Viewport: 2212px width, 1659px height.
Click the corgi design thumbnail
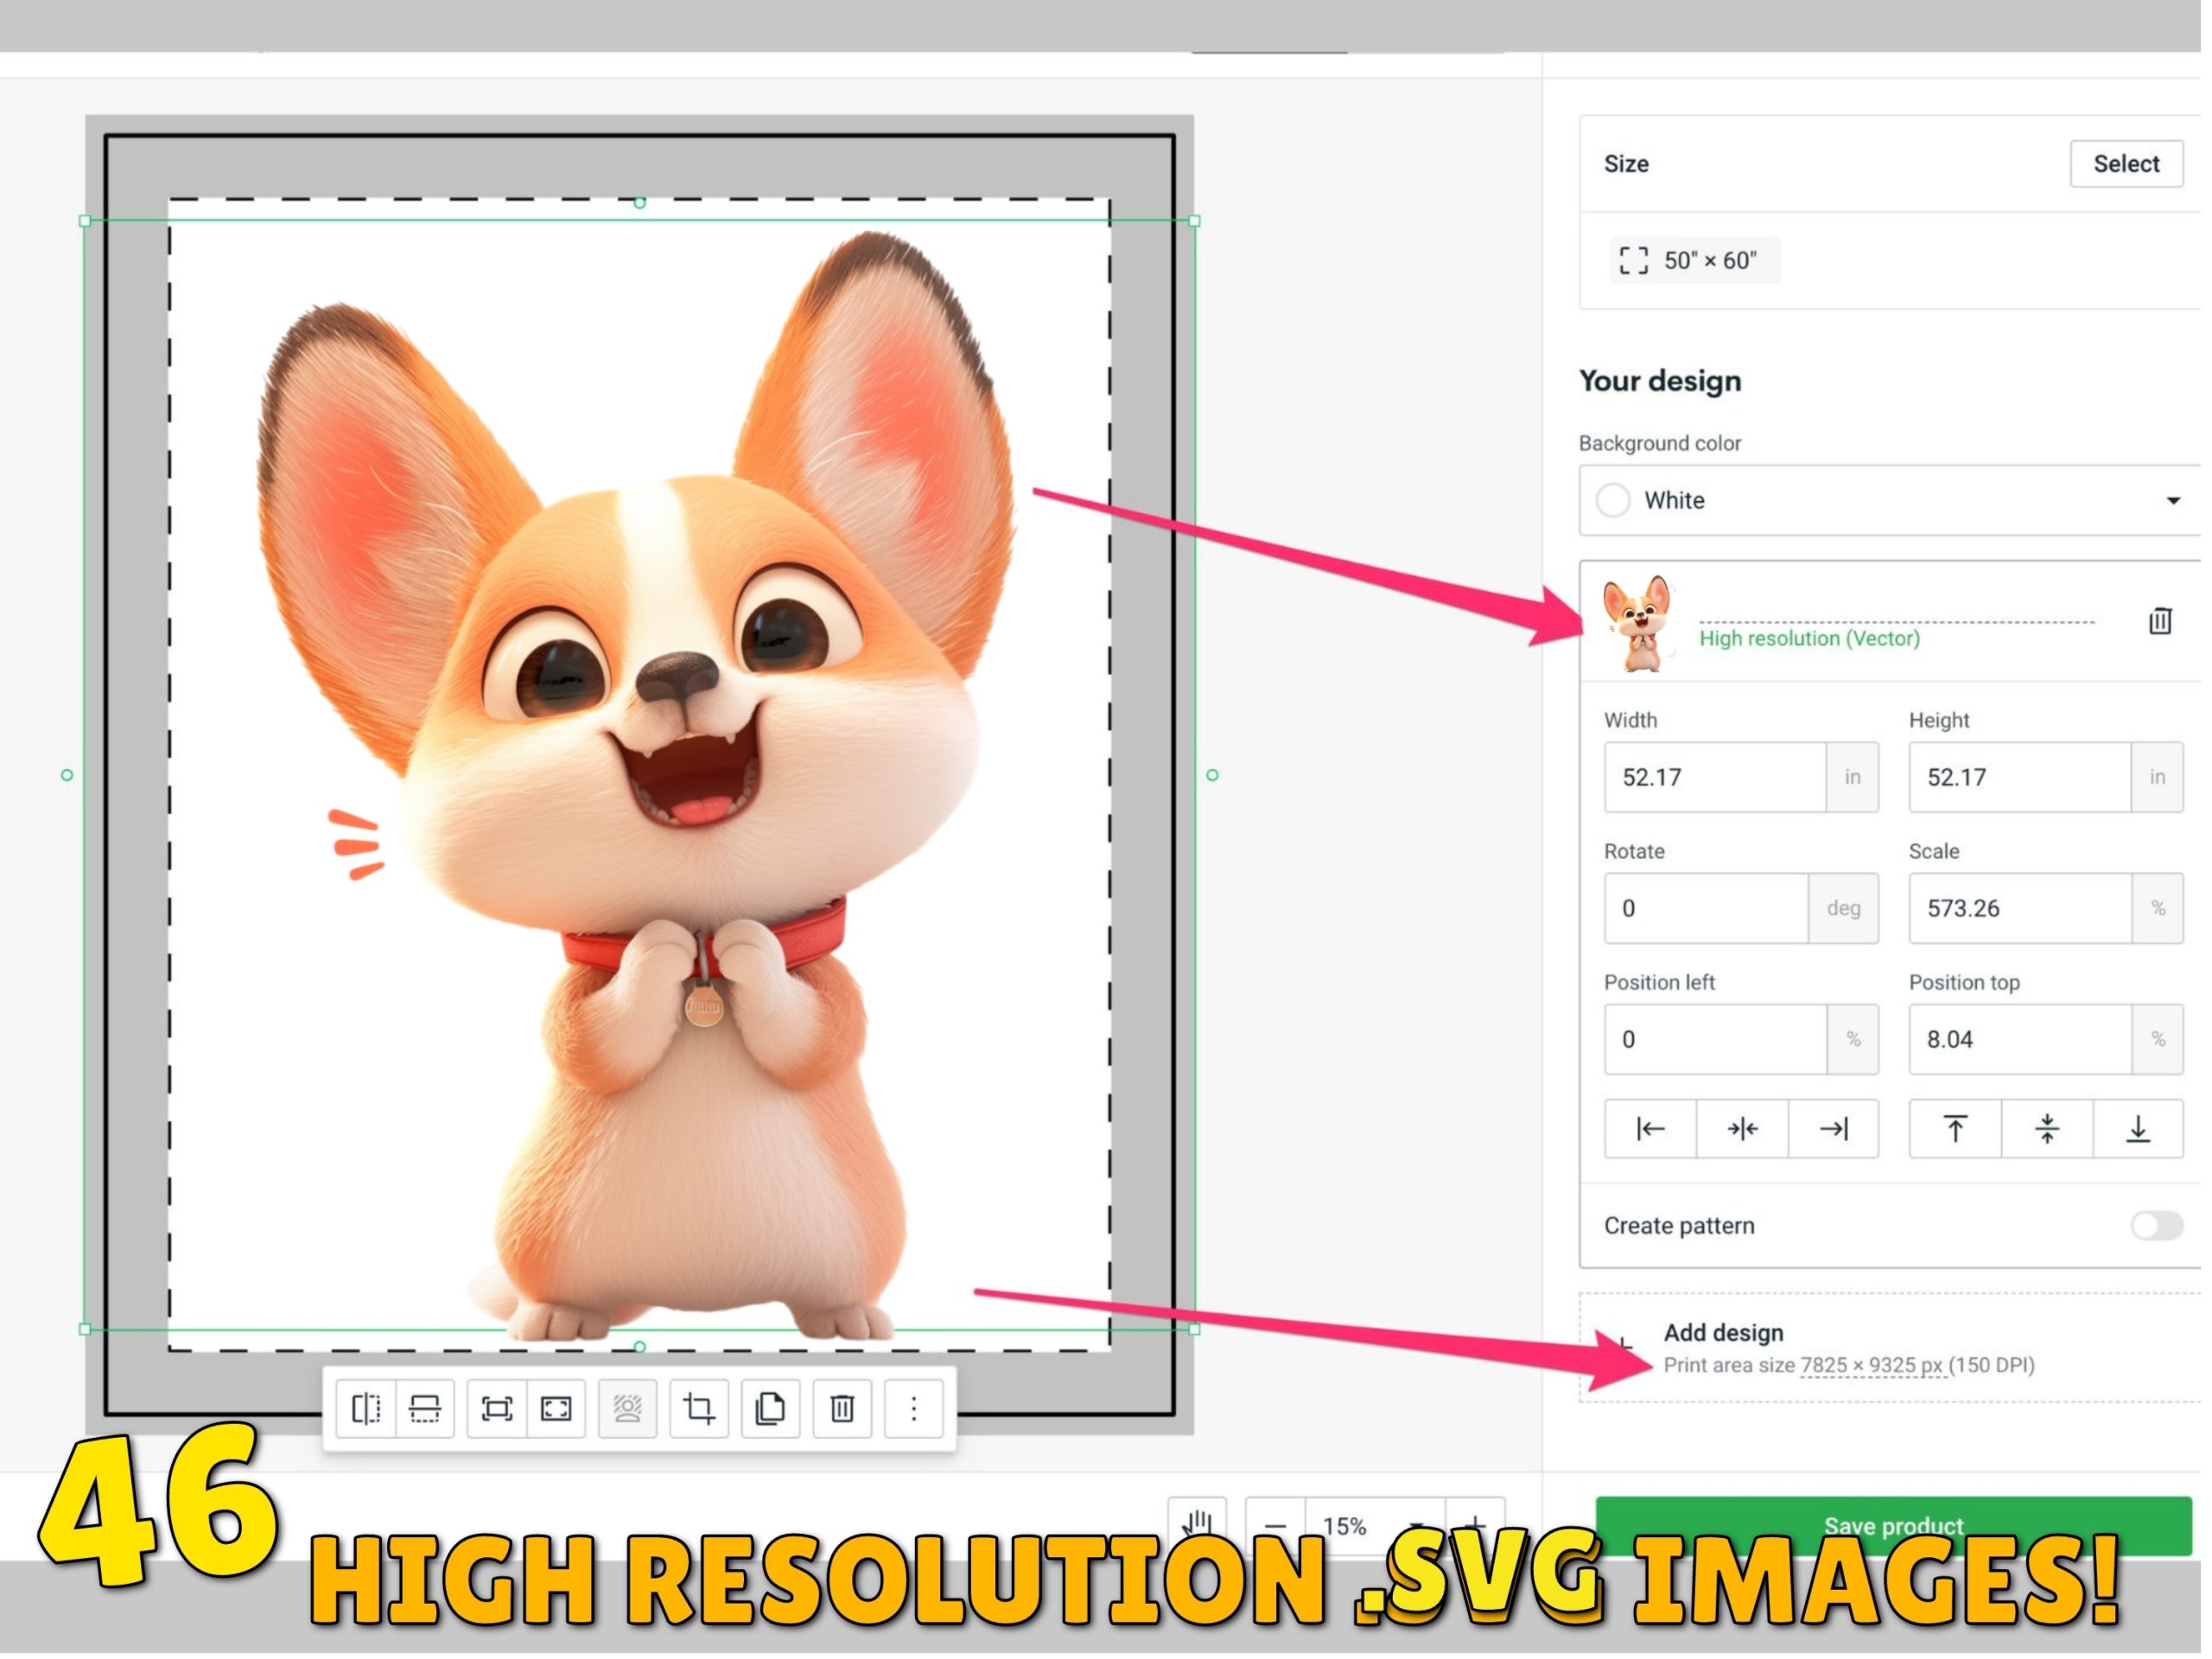pos(1638,624)
